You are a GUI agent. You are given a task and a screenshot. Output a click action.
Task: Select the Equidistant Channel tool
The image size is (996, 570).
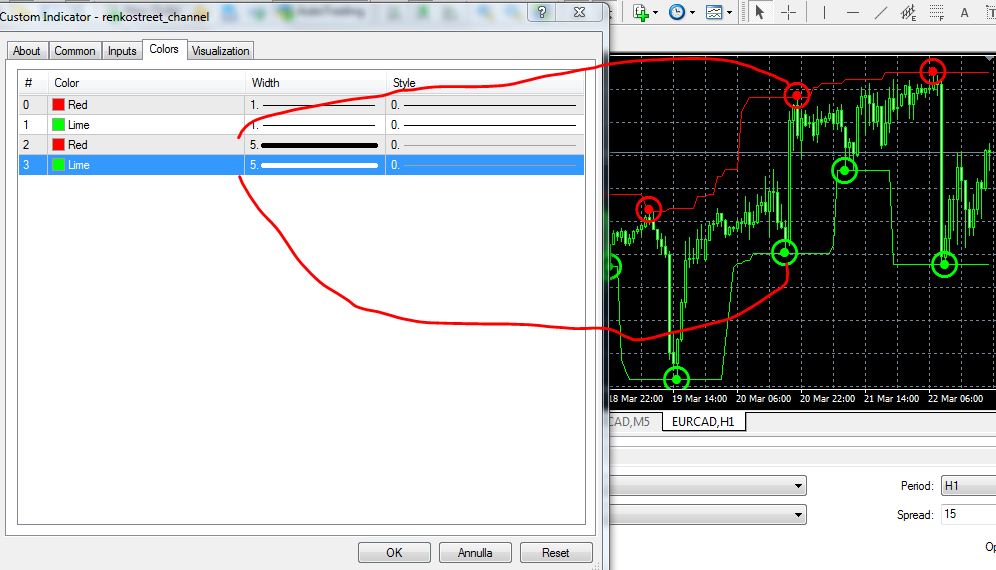(x=908, y=12)
